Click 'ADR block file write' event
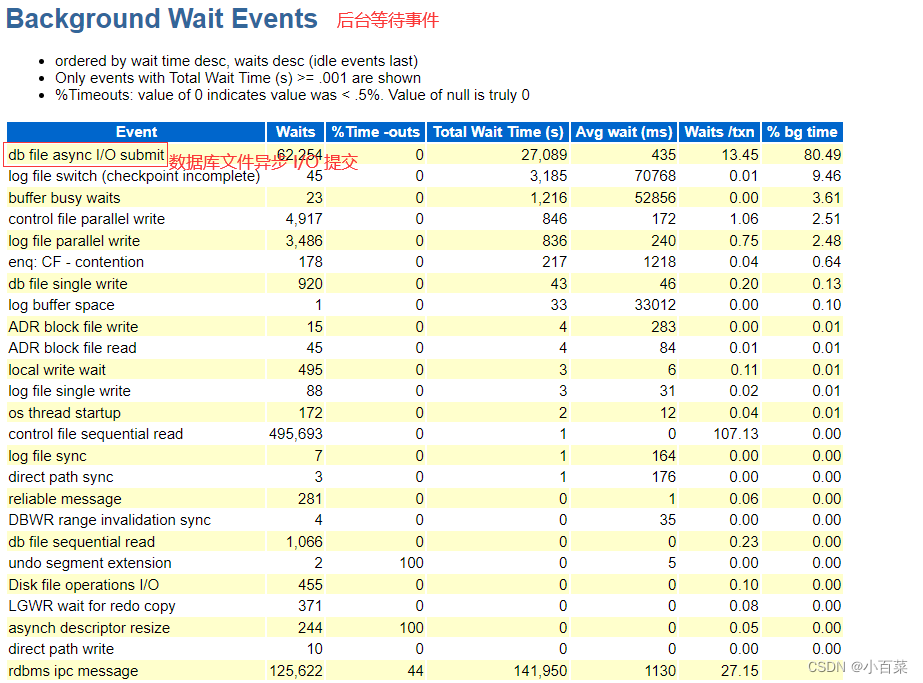Image resolution: width=923 pixels, height=683 pixels. click(73, 327)
